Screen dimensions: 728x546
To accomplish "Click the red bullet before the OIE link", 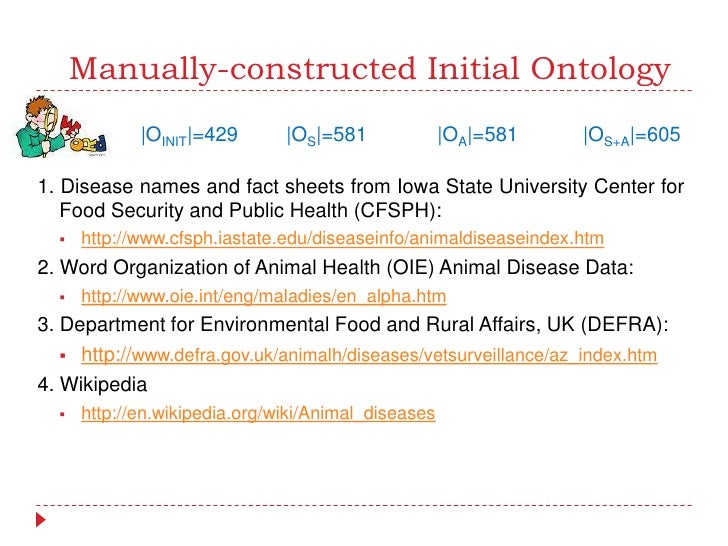I will [x=63, y=297].
